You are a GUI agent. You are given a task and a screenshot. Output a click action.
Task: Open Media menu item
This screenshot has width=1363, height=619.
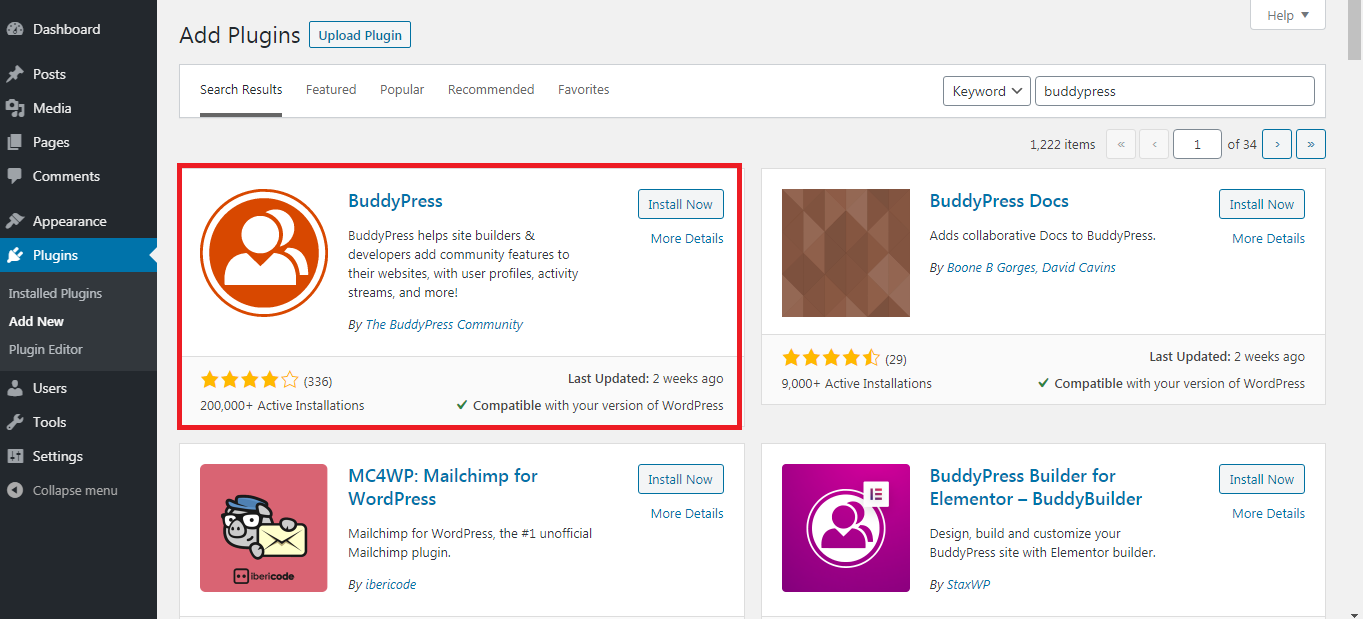pyautogui.click(x=78, y=108)
